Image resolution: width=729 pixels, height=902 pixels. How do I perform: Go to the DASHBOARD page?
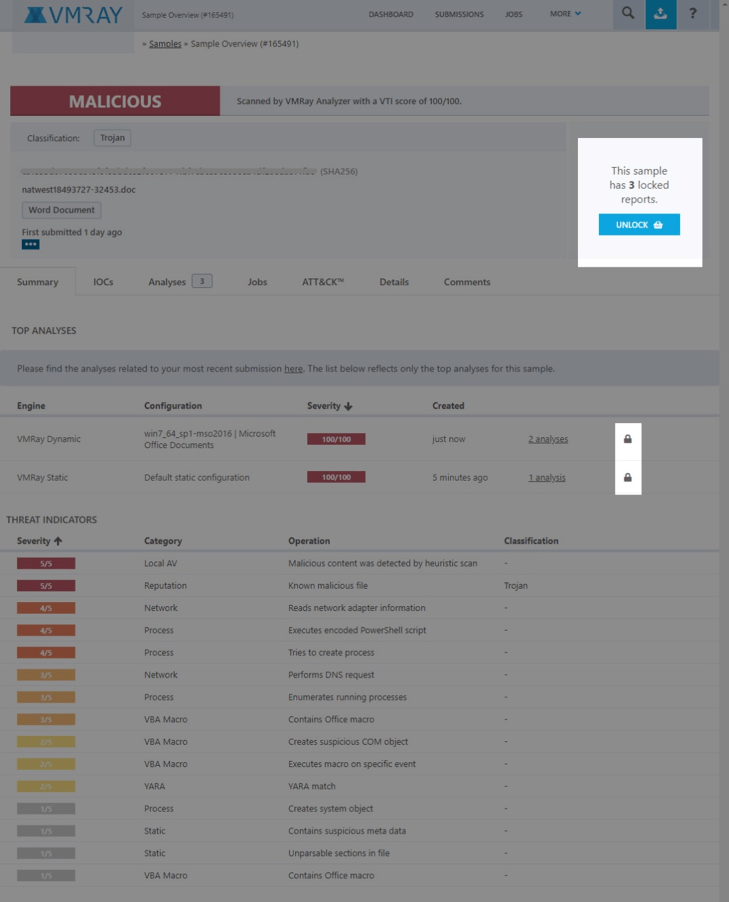pos(393,15)
